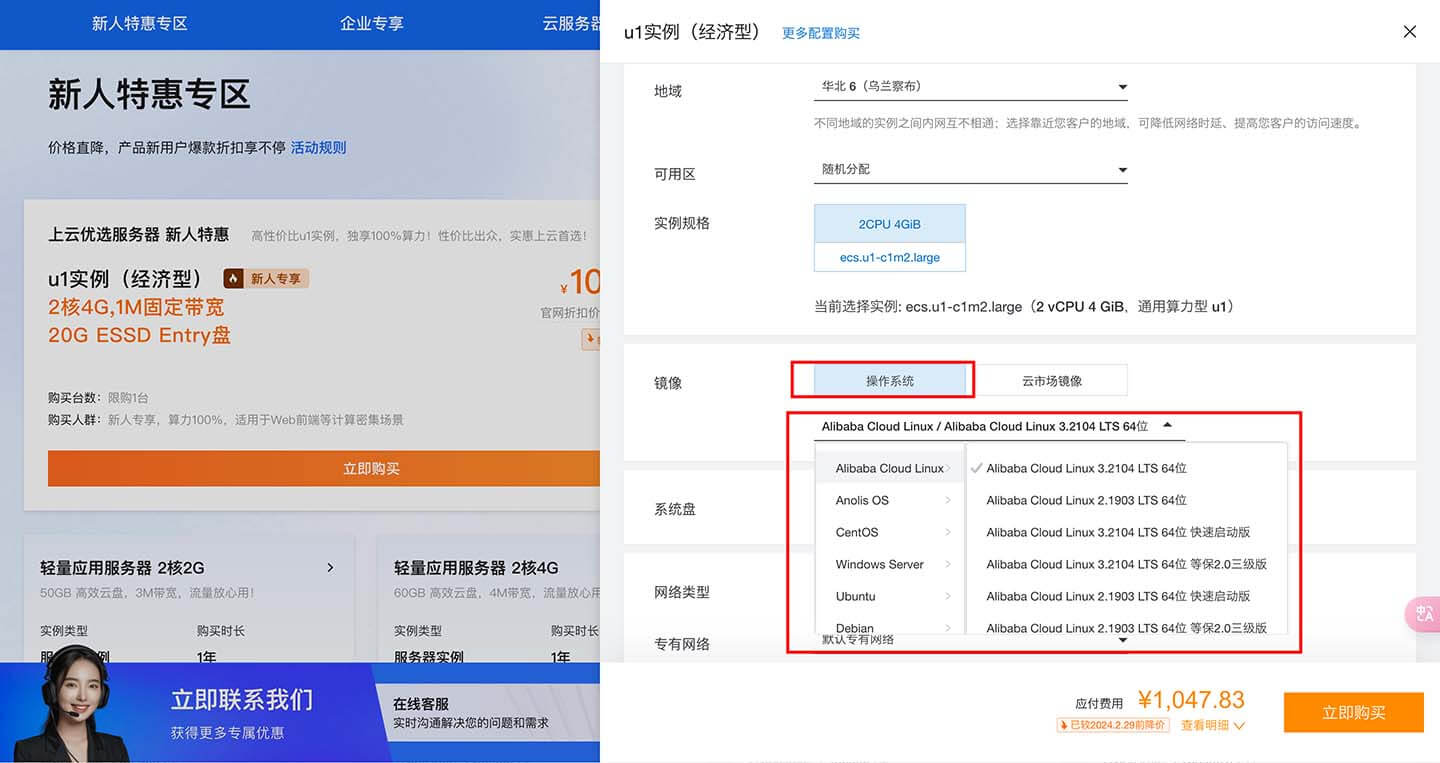Click the 已较2024.2.29前降价 price tag
The image size is (1440, 763).
(x=1112, y=725)
